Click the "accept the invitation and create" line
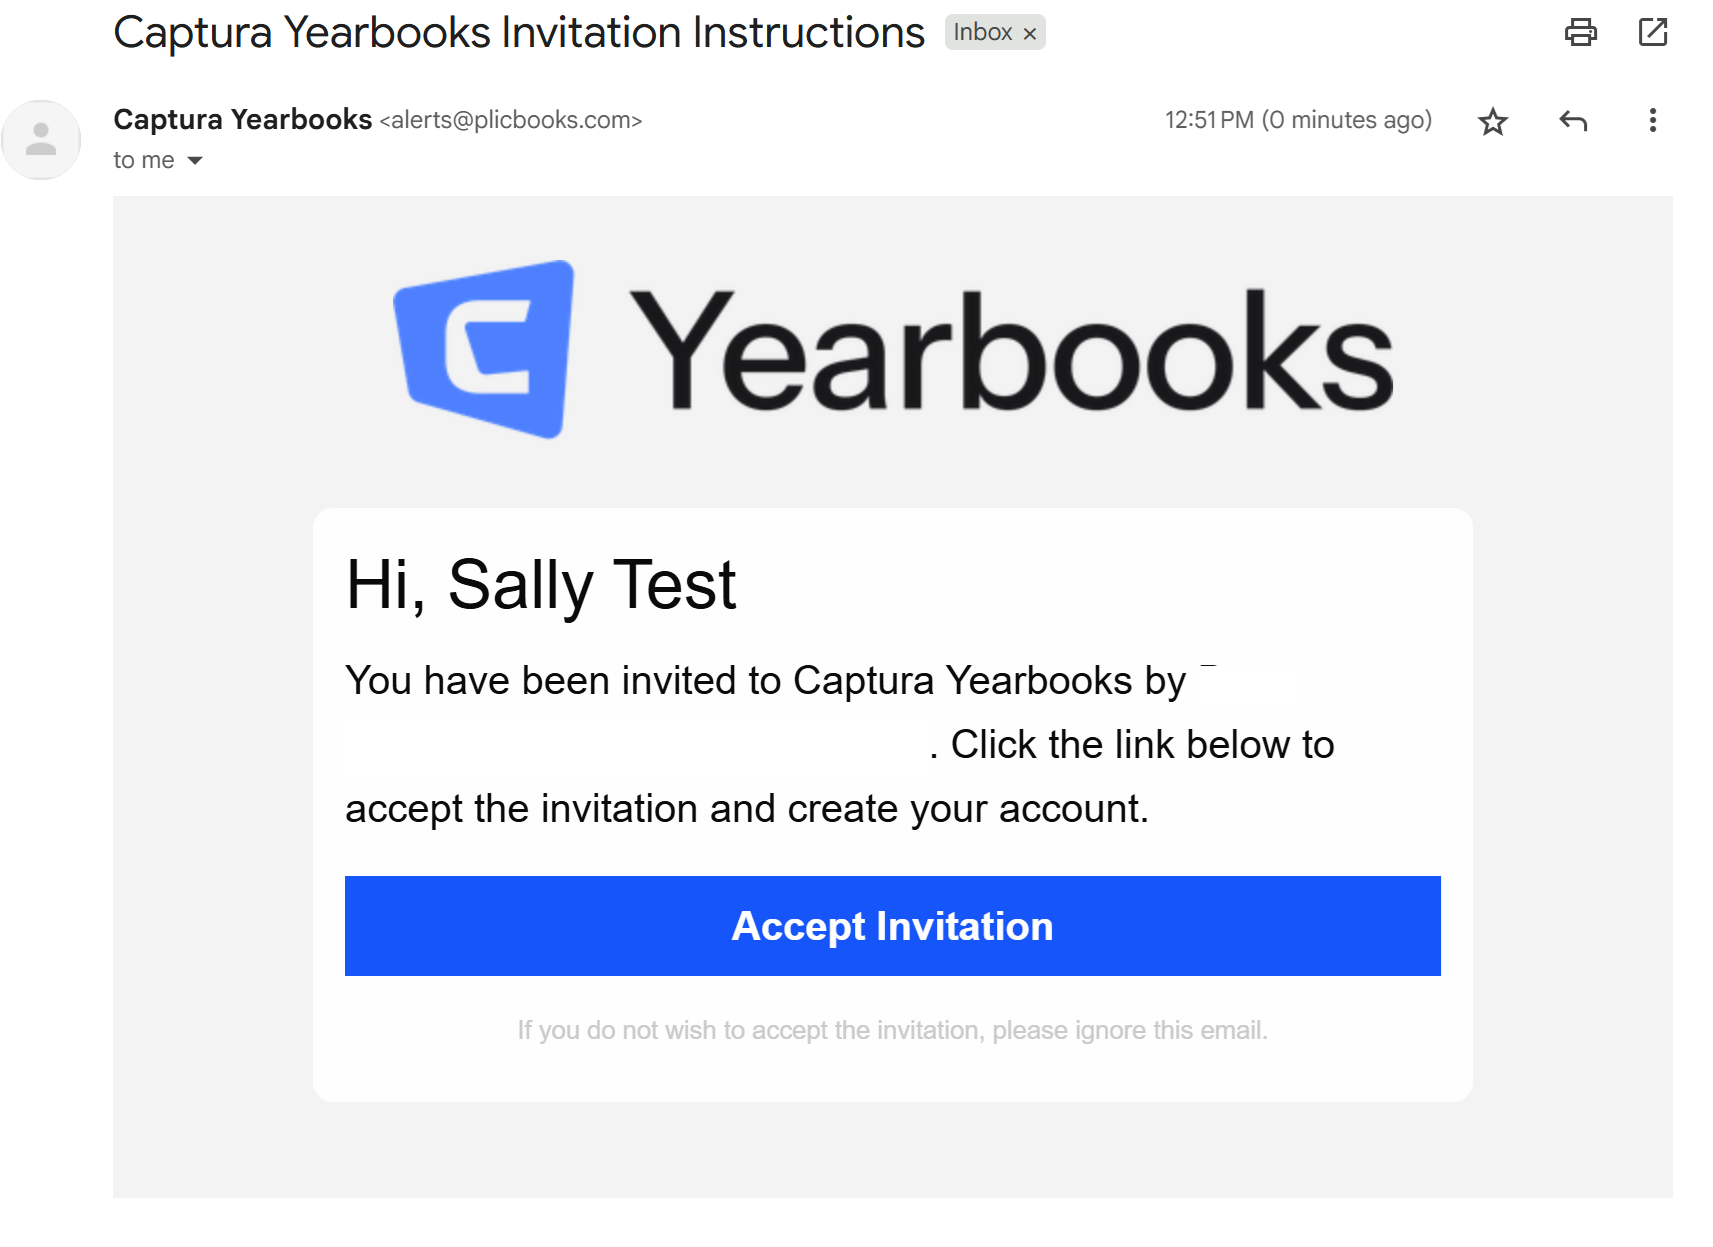 [746, 809]
